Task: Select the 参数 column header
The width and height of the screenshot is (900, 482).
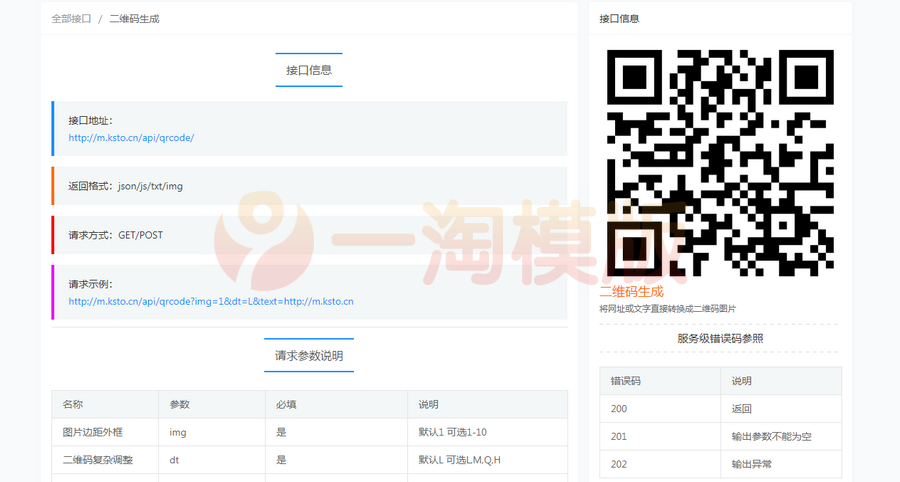Action: click(212, 405)
